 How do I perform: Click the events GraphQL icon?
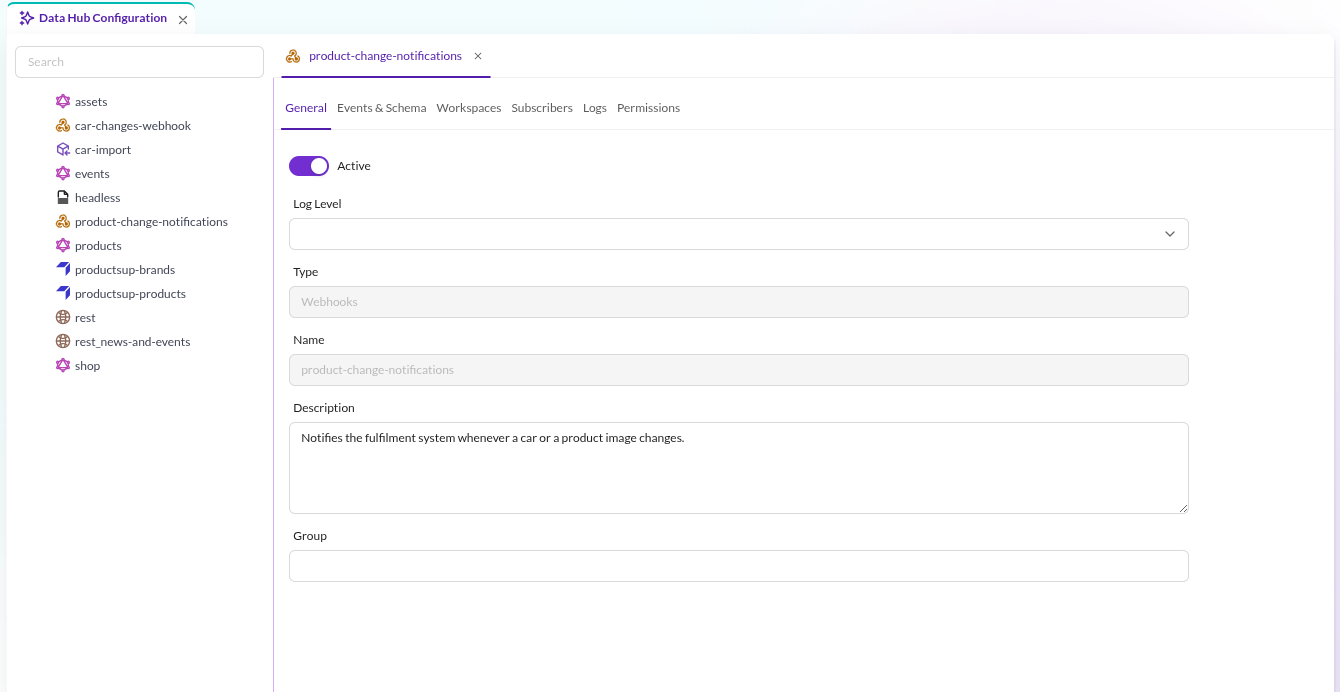[63, 174]
